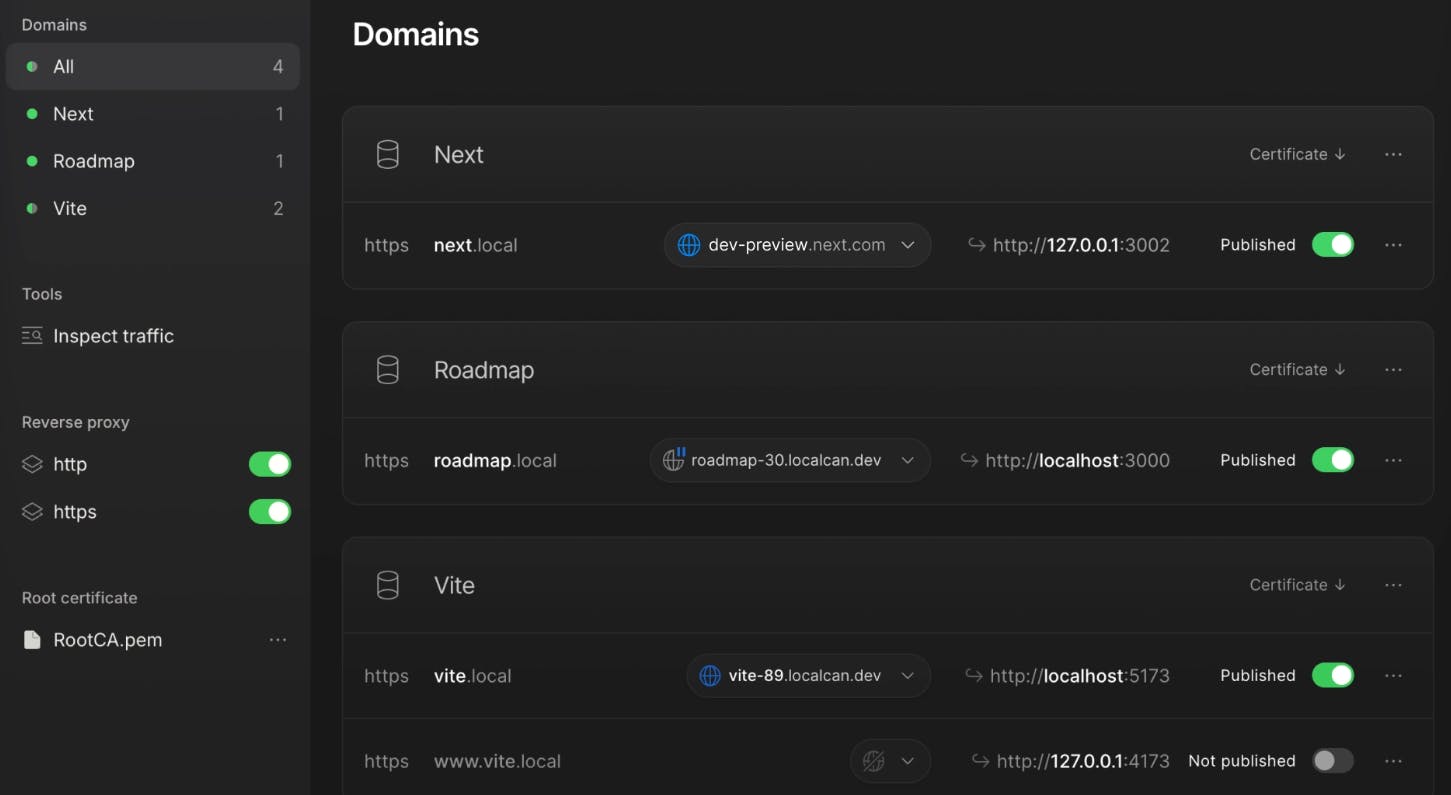
Task: Click globe icon beside vite-89.localcan.dev
Action: [x=710, y=676]
